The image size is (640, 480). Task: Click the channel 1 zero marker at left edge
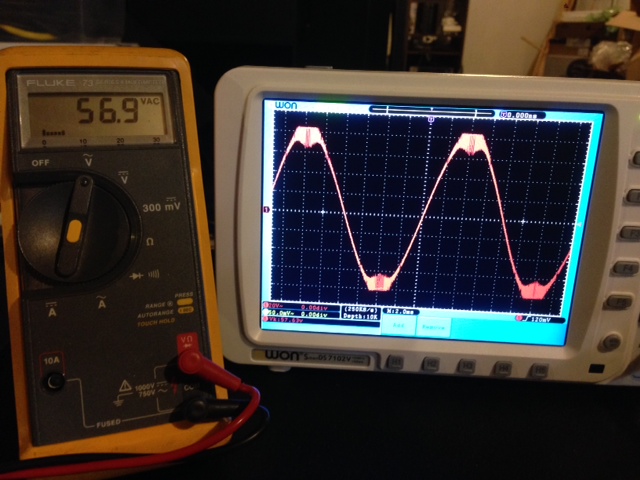[265, 209]
